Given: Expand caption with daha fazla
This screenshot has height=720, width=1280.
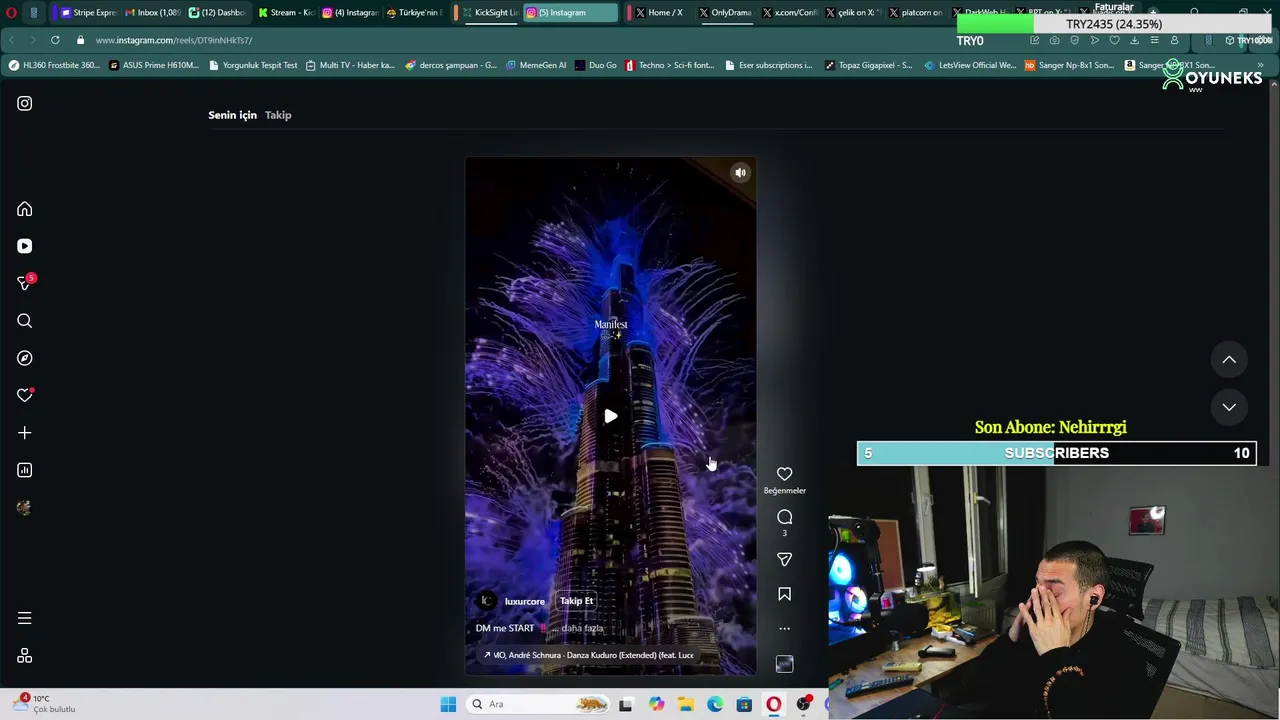Looking at the screenshot, I should [x=582, y=628].
